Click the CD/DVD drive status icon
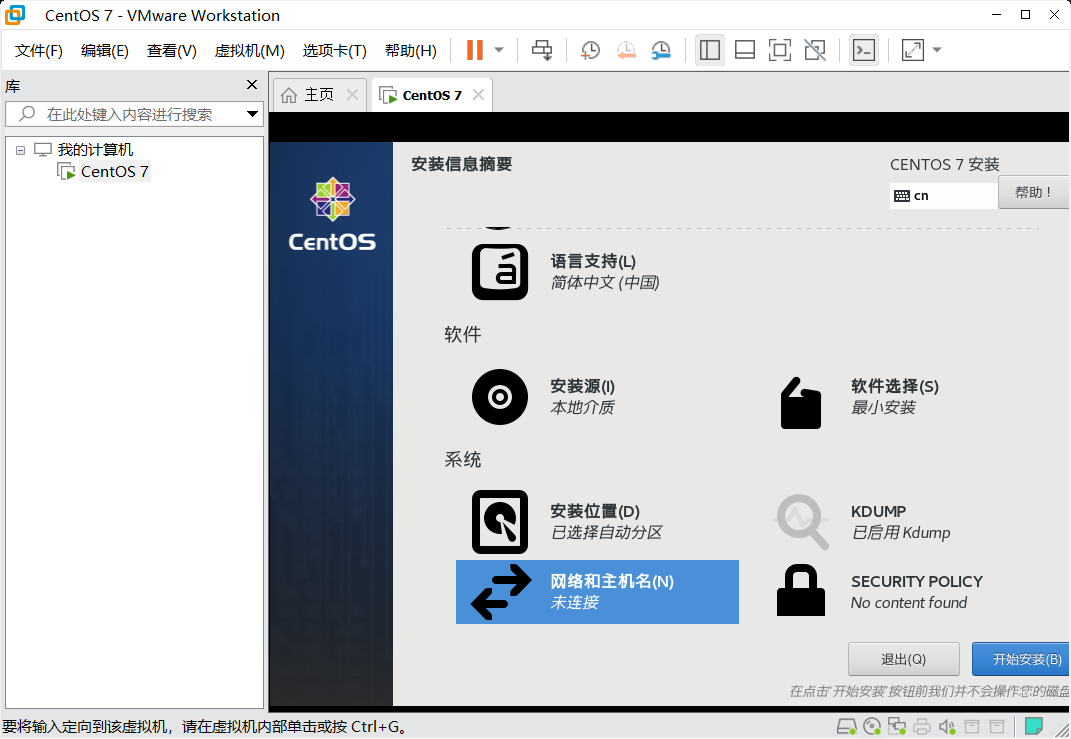This screenshot has width=1071, height=739. coord(872,726)
